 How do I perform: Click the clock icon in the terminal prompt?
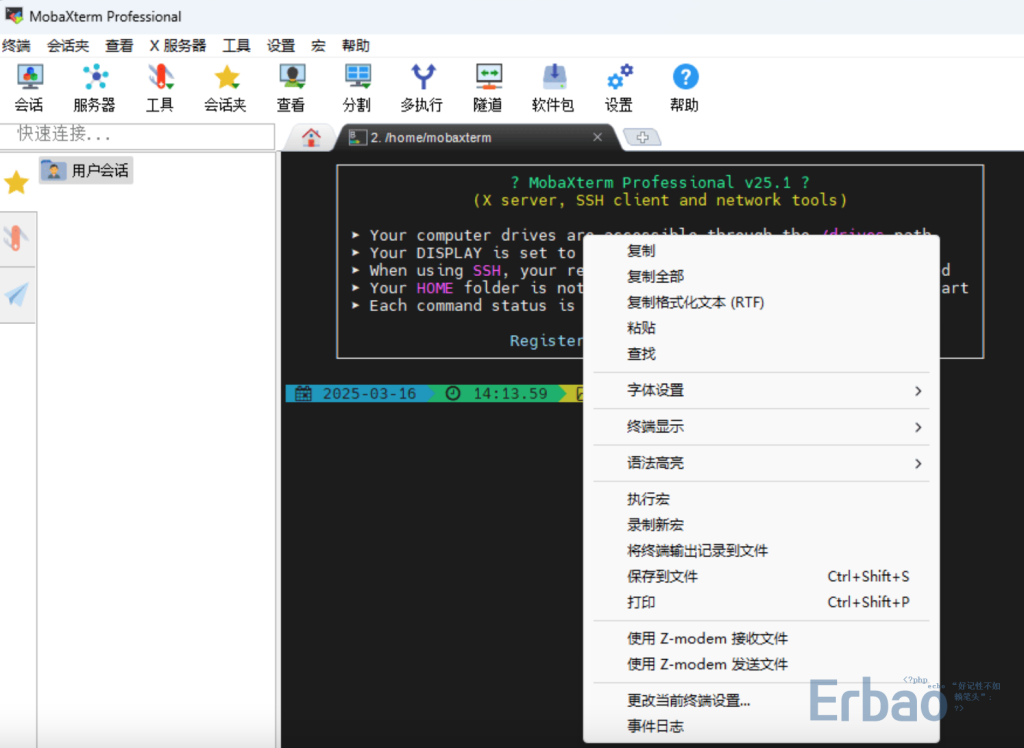(453, 393)
